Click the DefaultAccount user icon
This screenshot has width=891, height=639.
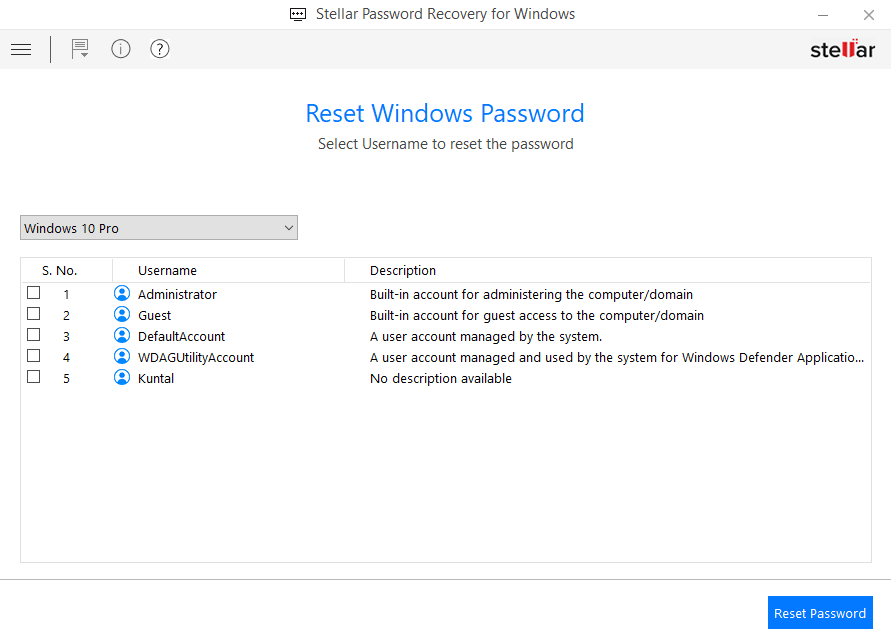pyautogui.click(x=122, y=335)
